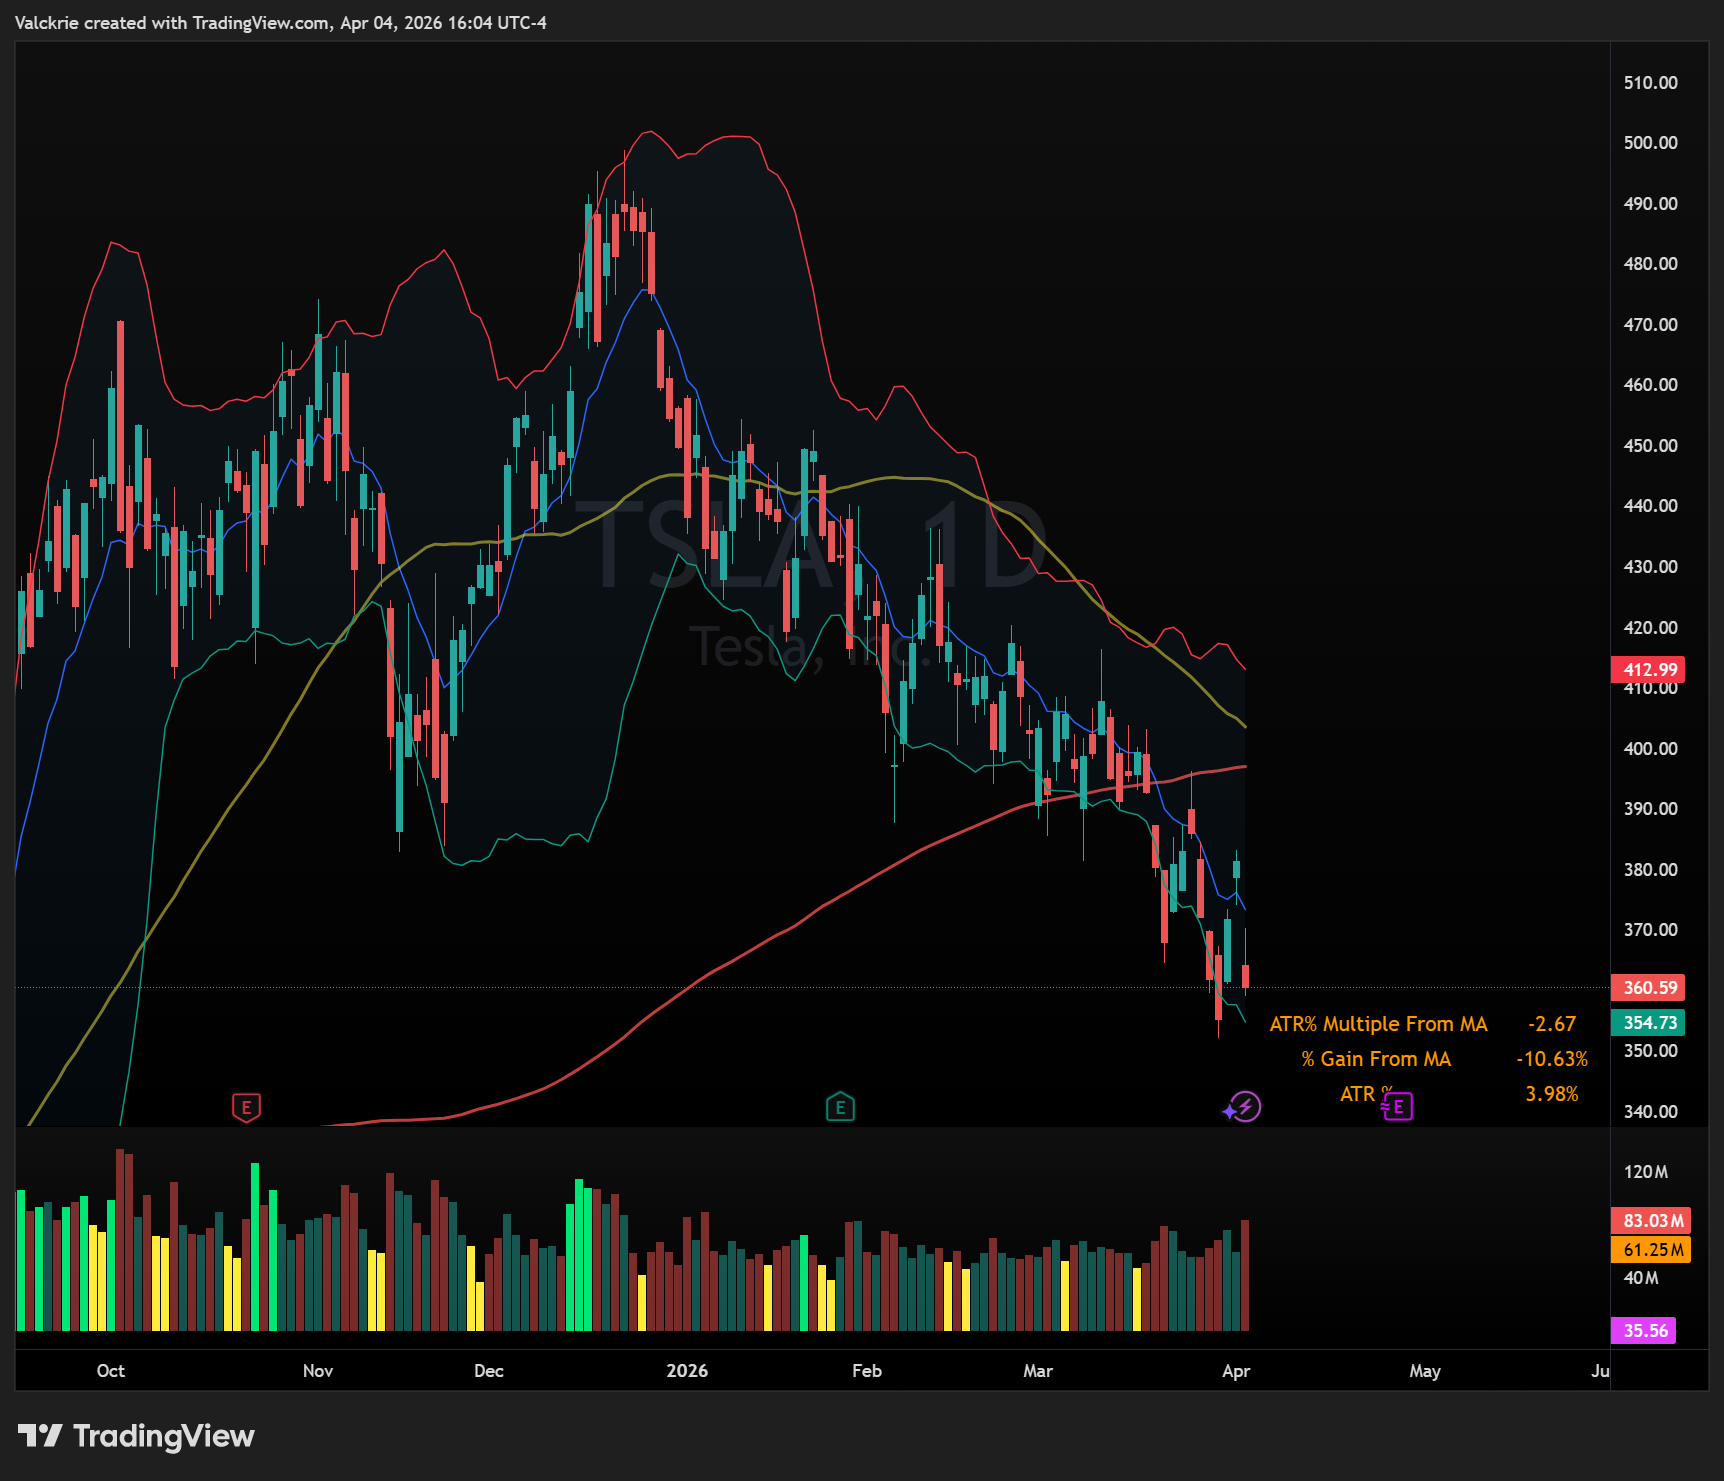
Task: Click the 3.98% ATR value
Action: point(1552,1094)
